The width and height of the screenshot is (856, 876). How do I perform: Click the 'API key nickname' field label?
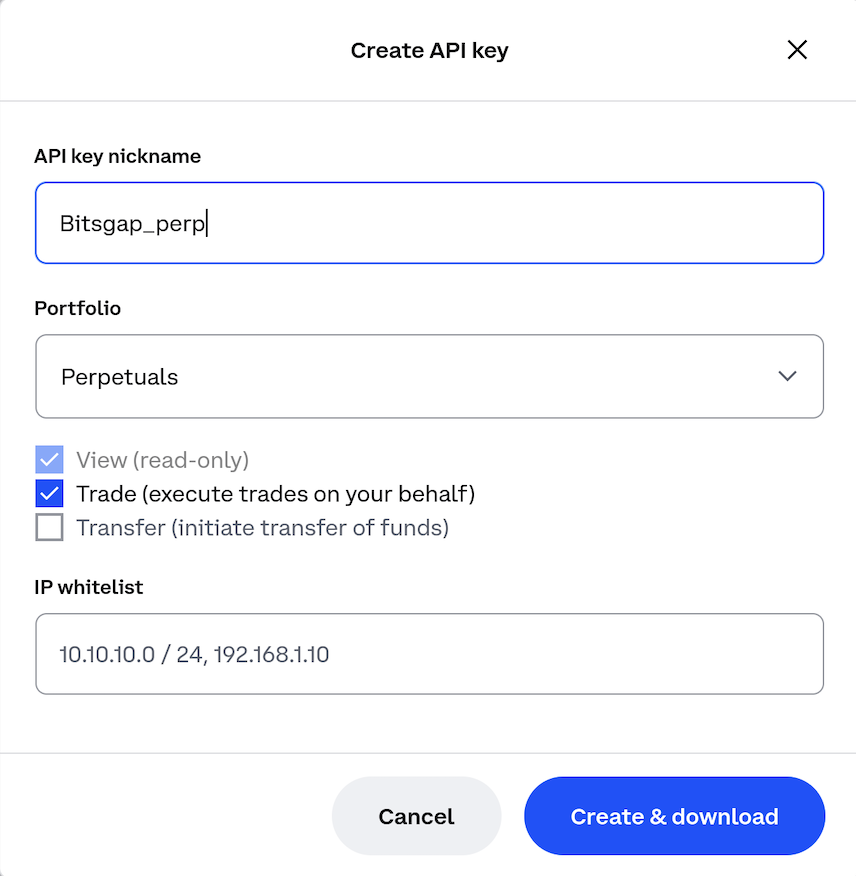click(x=117, y=156)
